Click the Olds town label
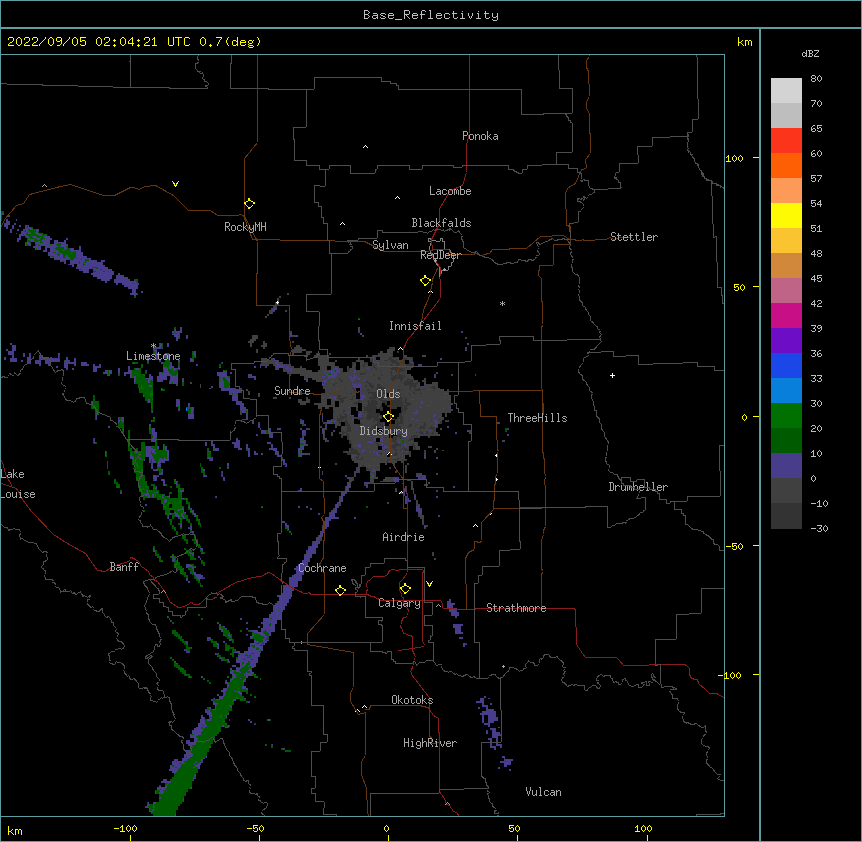 click(388, 394)
